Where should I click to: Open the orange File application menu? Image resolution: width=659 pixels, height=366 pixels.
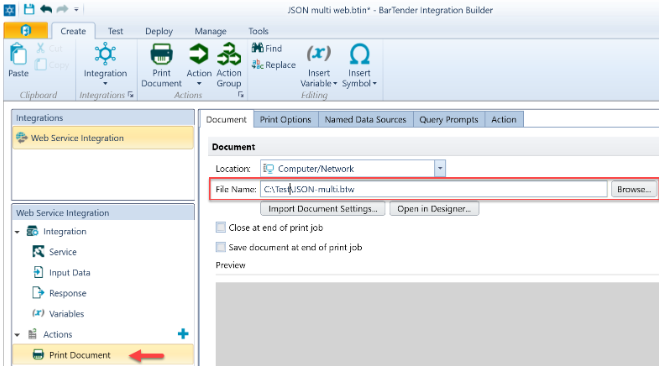click(x=26, y=30)
